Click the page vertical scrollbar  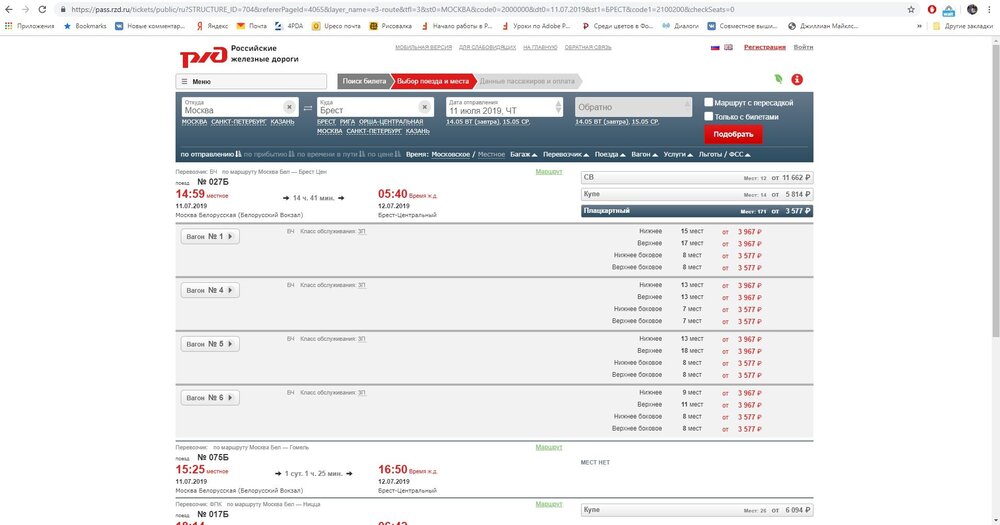(x=996, y=191)
